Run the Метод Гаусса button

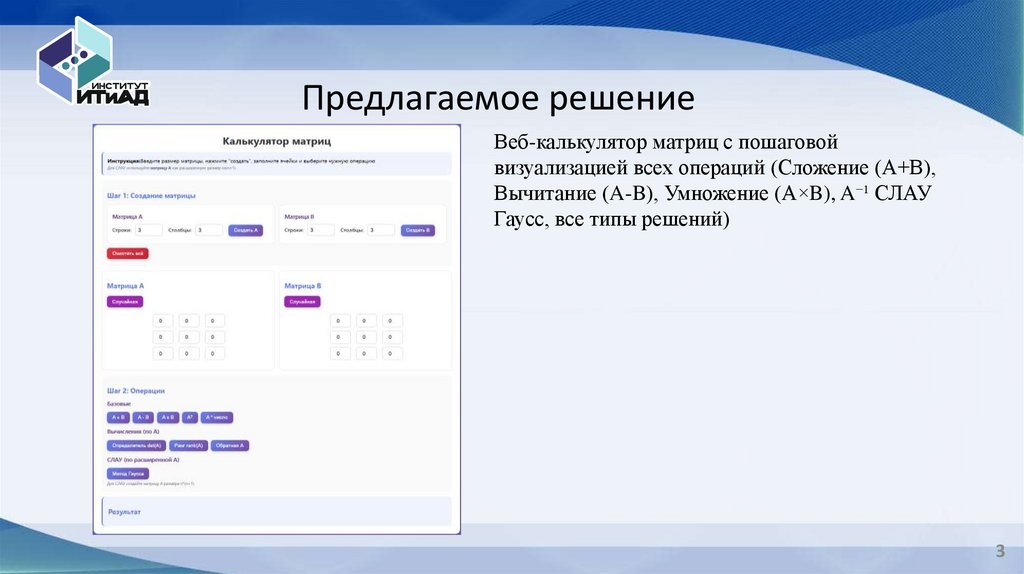coord(128,473)
